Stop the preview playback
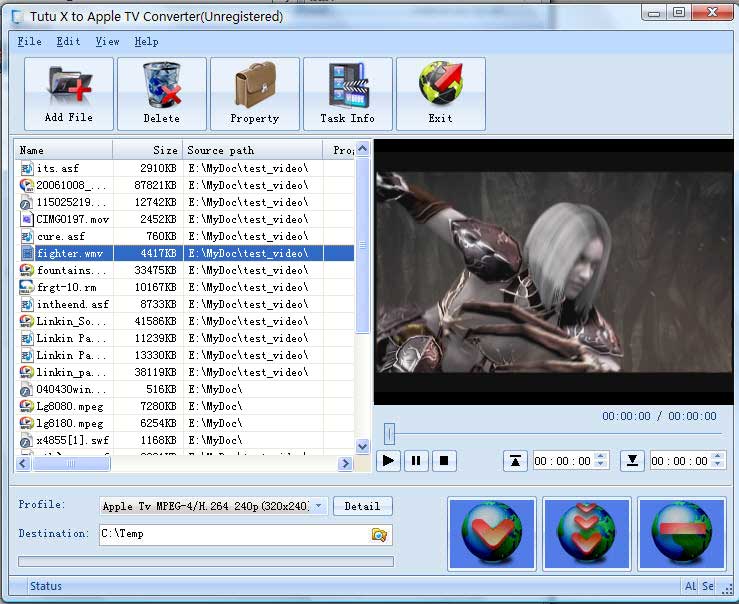The width and height of the screenshot is (739, 604). click(444, 460)
